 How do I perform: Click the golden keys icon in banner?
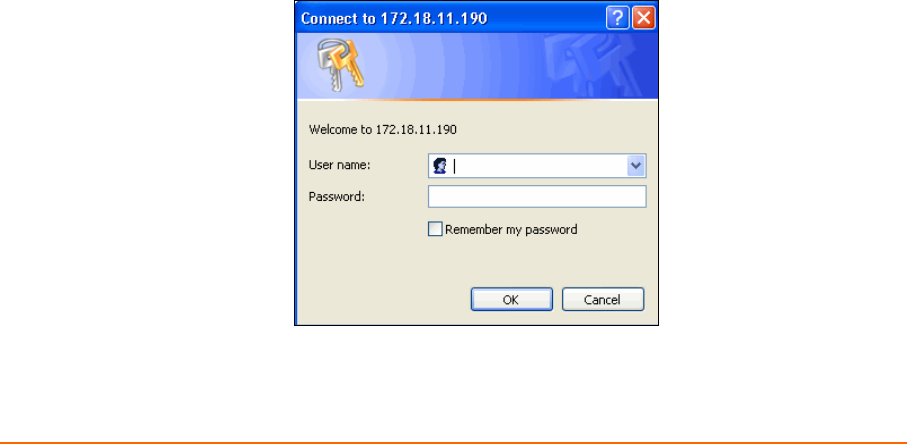[x=339, y=66]
